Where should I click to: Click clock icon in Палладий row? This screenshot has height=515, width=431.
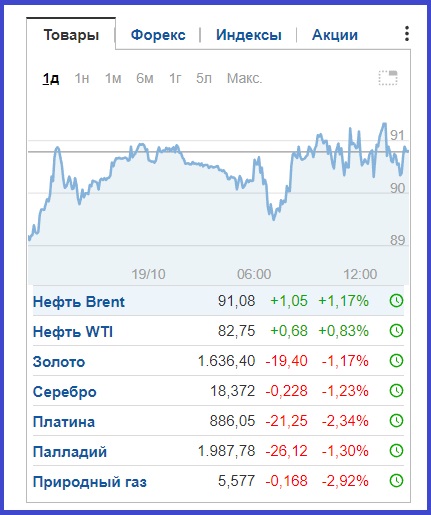pyautogui.click(x=396, y=451)
